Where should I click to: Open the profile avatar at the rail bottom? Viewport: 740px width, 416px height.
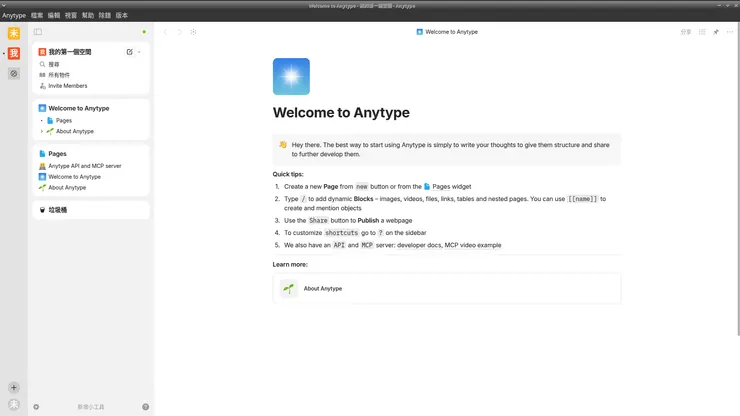click(14, 405)
